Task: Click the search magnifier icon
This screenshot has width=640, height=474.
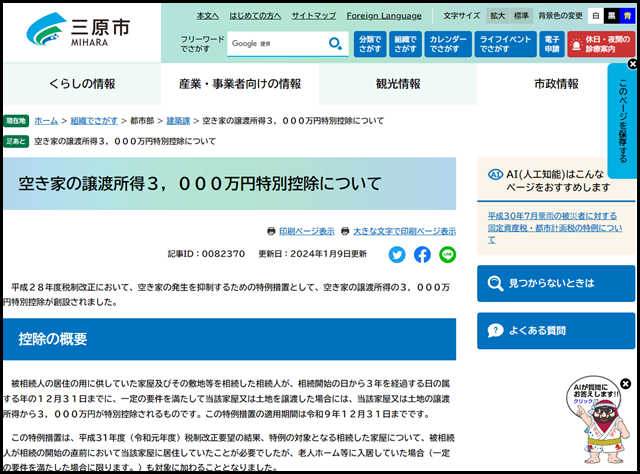Action: [335, 43]
